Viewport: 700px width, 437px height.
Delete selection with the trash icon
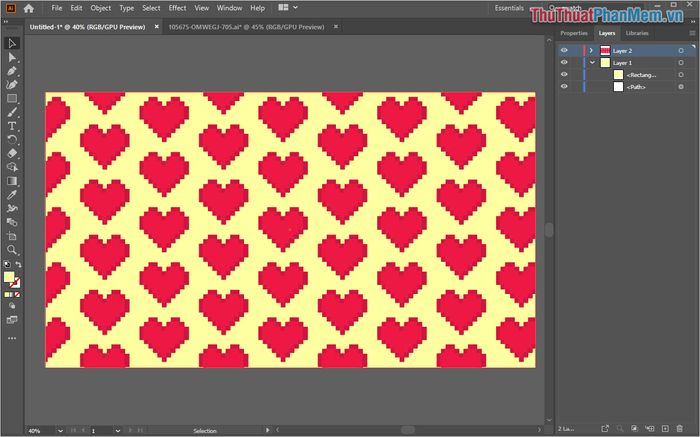point(680,429)
